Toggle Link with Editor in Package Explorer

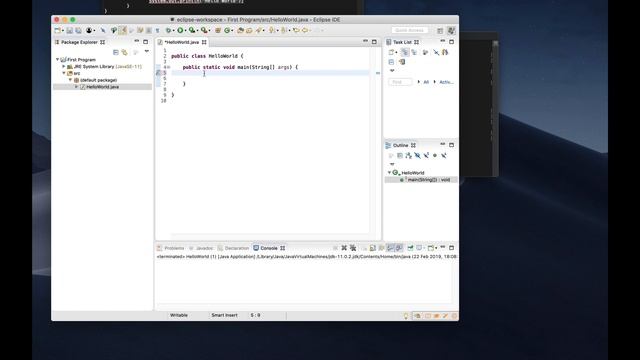(124, 52)
